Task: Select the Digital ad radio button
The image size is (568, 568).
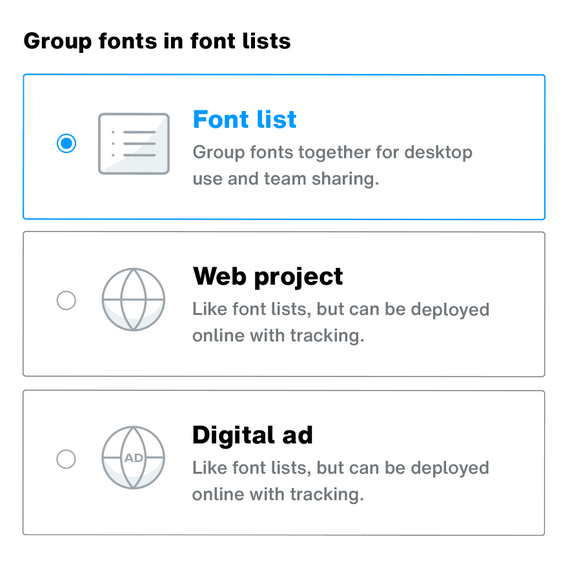Action: [x=66, y=459]
